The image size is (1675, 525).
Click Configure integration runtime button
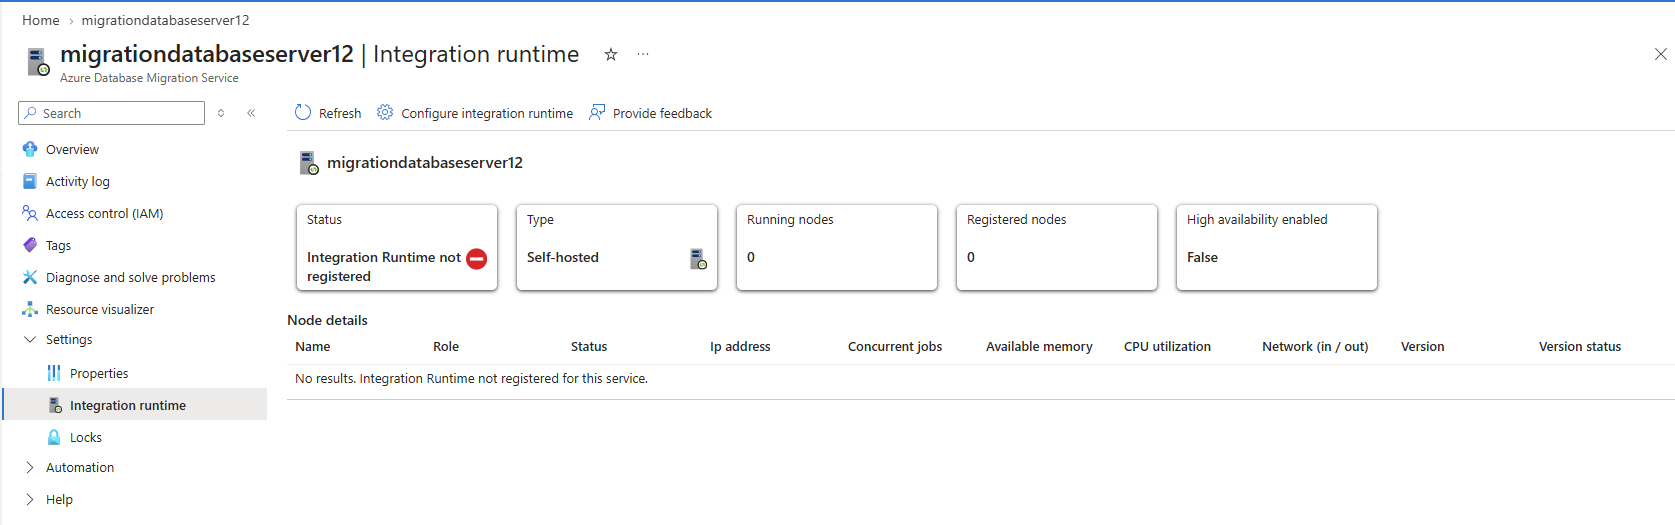475,113
